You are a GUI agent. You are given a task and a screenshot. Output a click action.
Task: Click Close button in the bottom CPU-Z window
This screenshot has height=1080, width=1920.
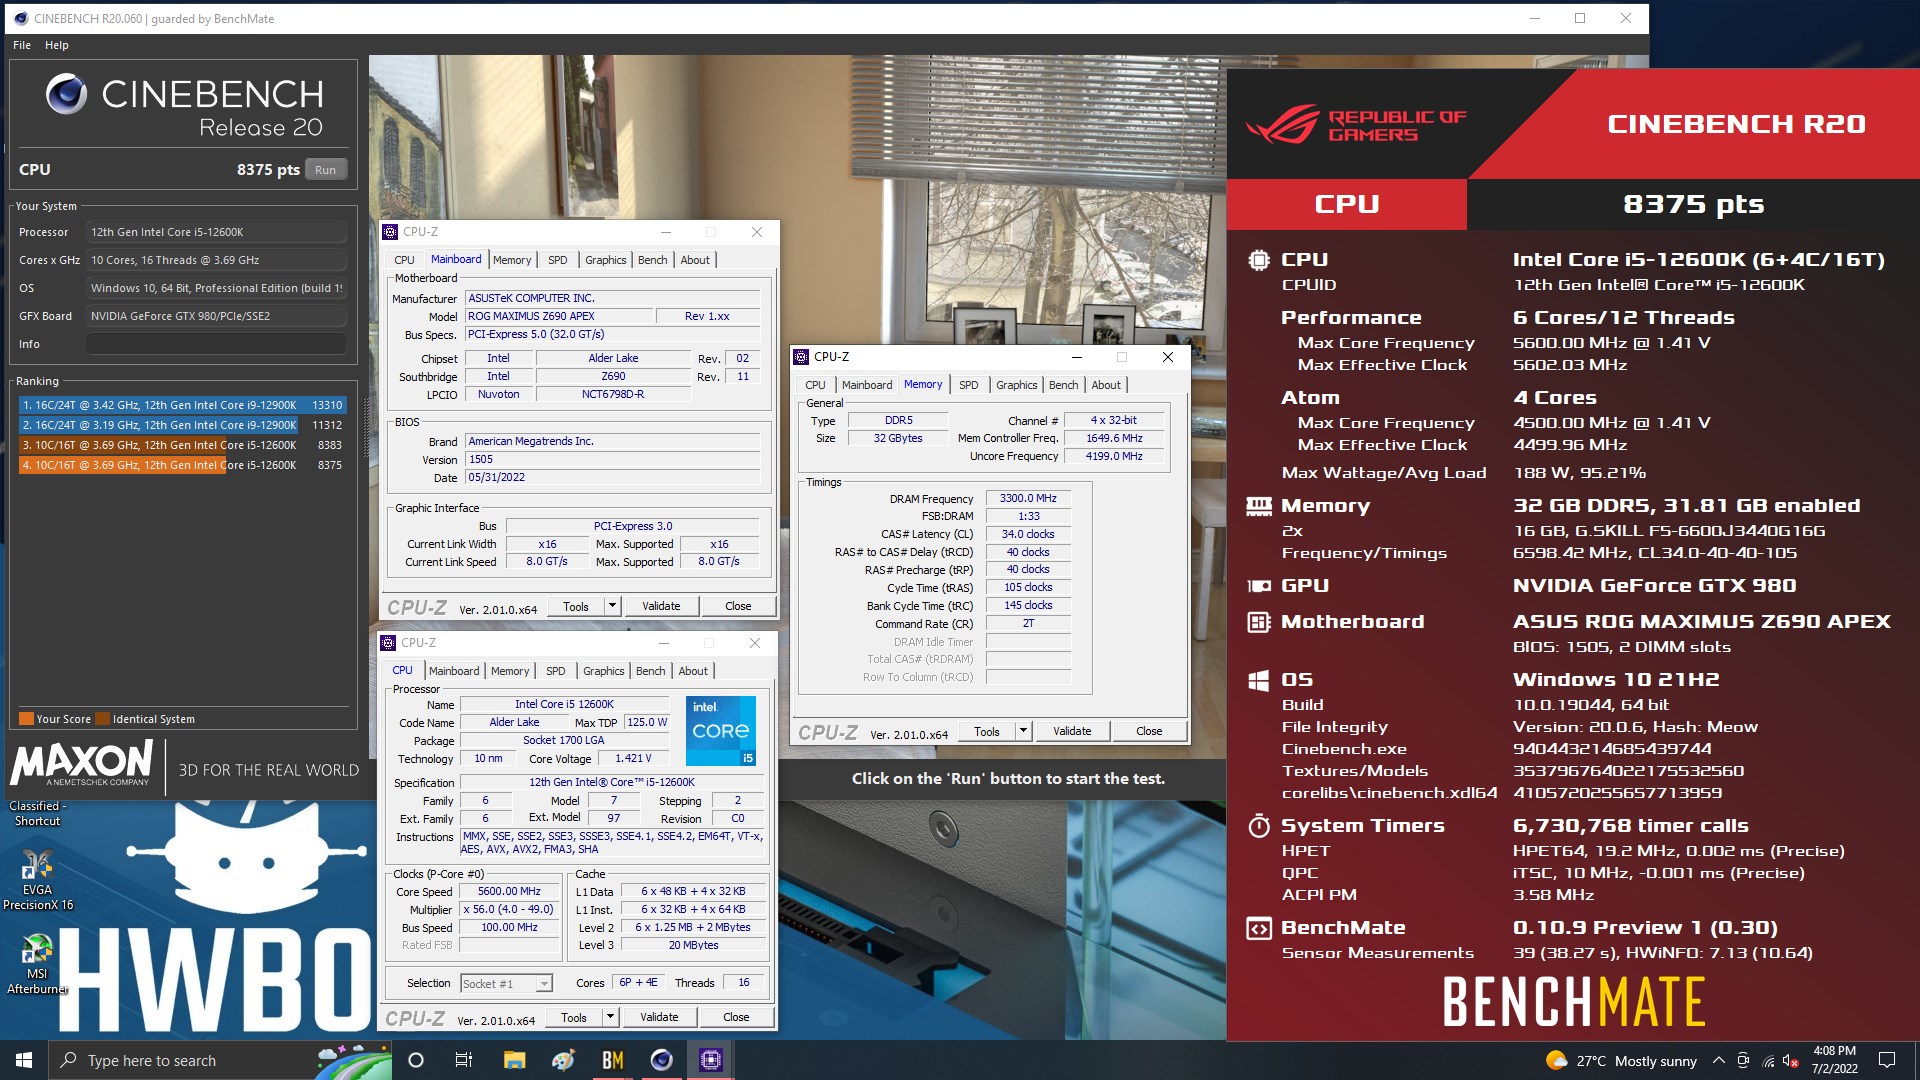tap(736, 1017)
